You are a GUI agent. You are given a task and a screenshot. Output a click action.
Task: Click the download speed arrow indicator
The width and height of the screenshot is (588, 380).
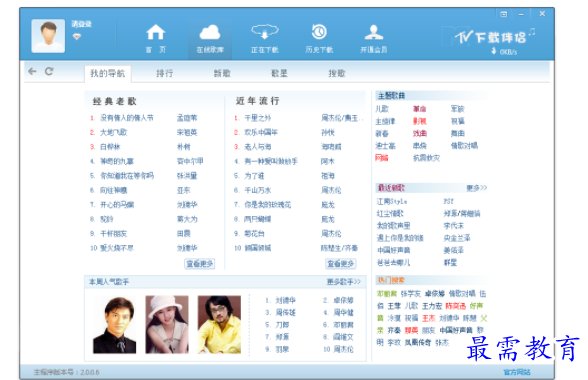(x=494, y=51)
